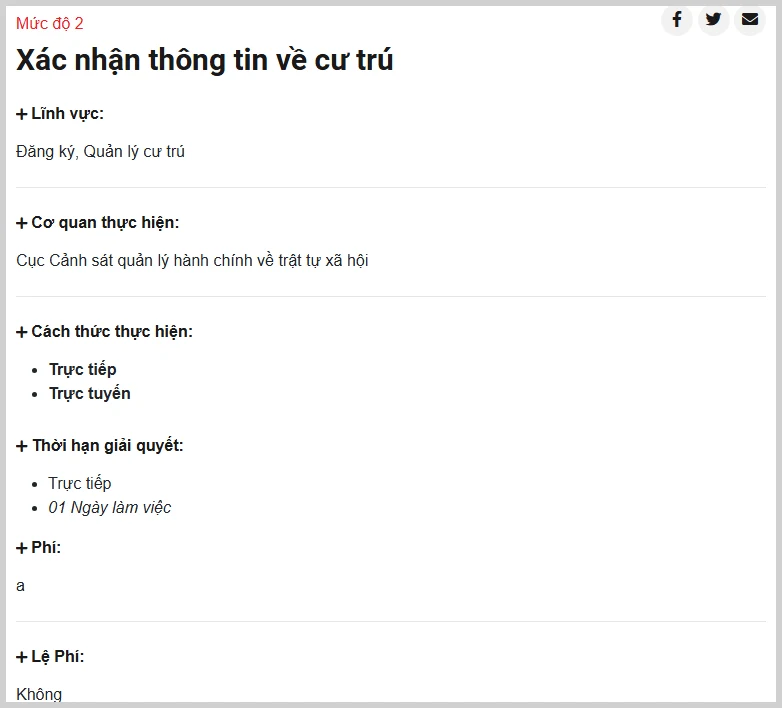Expand the 'Cách thức thực hiện' section
The width and height of the screenshot is (782, 708).
(104, 332)
